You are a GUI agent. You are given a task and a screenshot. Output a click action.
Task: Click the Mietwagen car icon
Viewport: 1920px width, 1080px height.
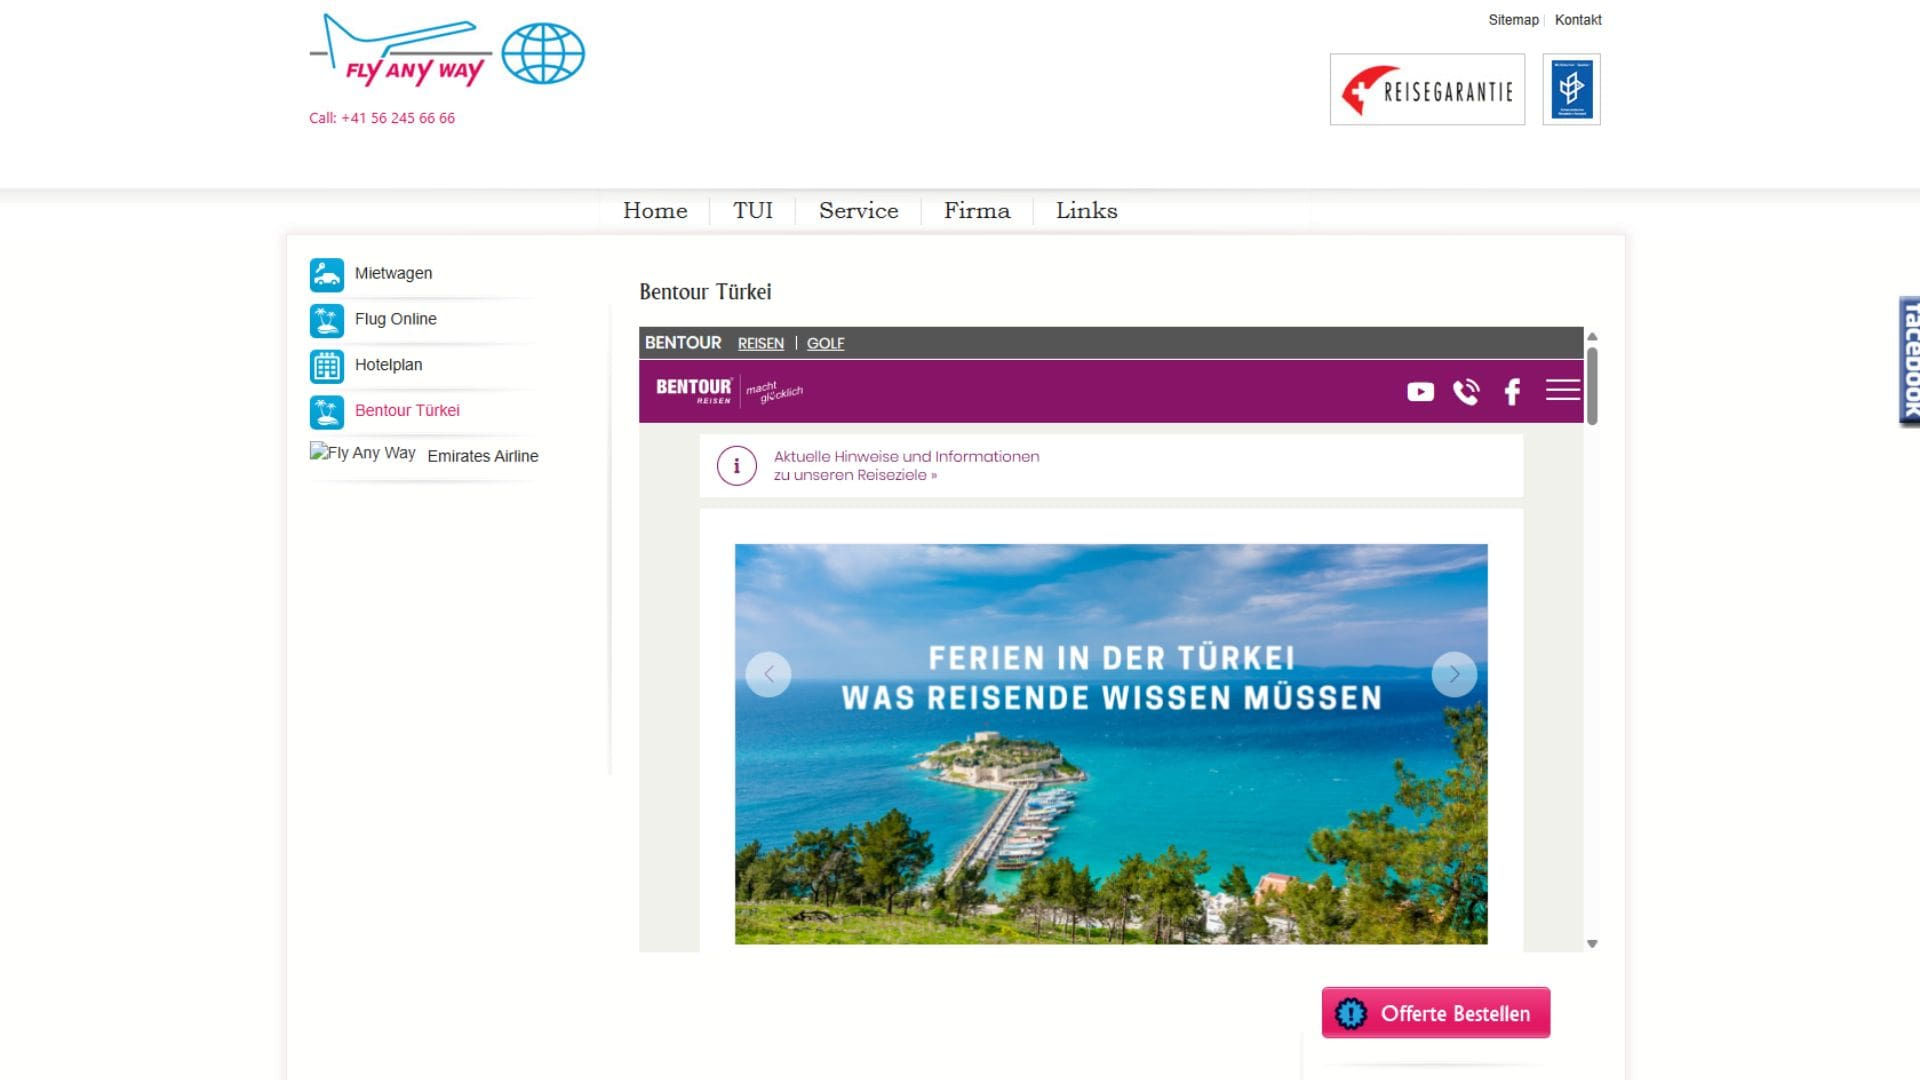point(326,274)
